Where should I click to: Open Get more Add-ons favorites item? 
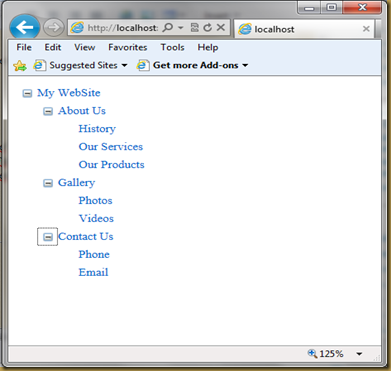tap(192, 65)
